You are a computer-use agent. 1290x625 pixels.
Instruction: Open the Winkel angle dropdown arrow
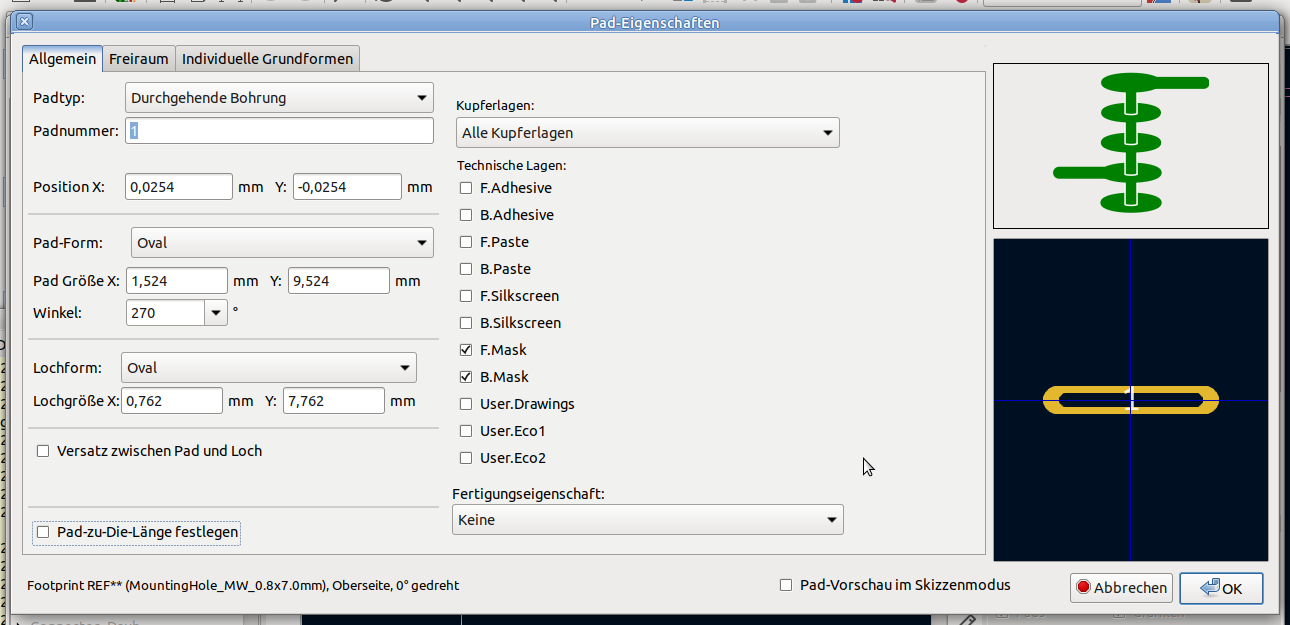click(x=216, y=313)
